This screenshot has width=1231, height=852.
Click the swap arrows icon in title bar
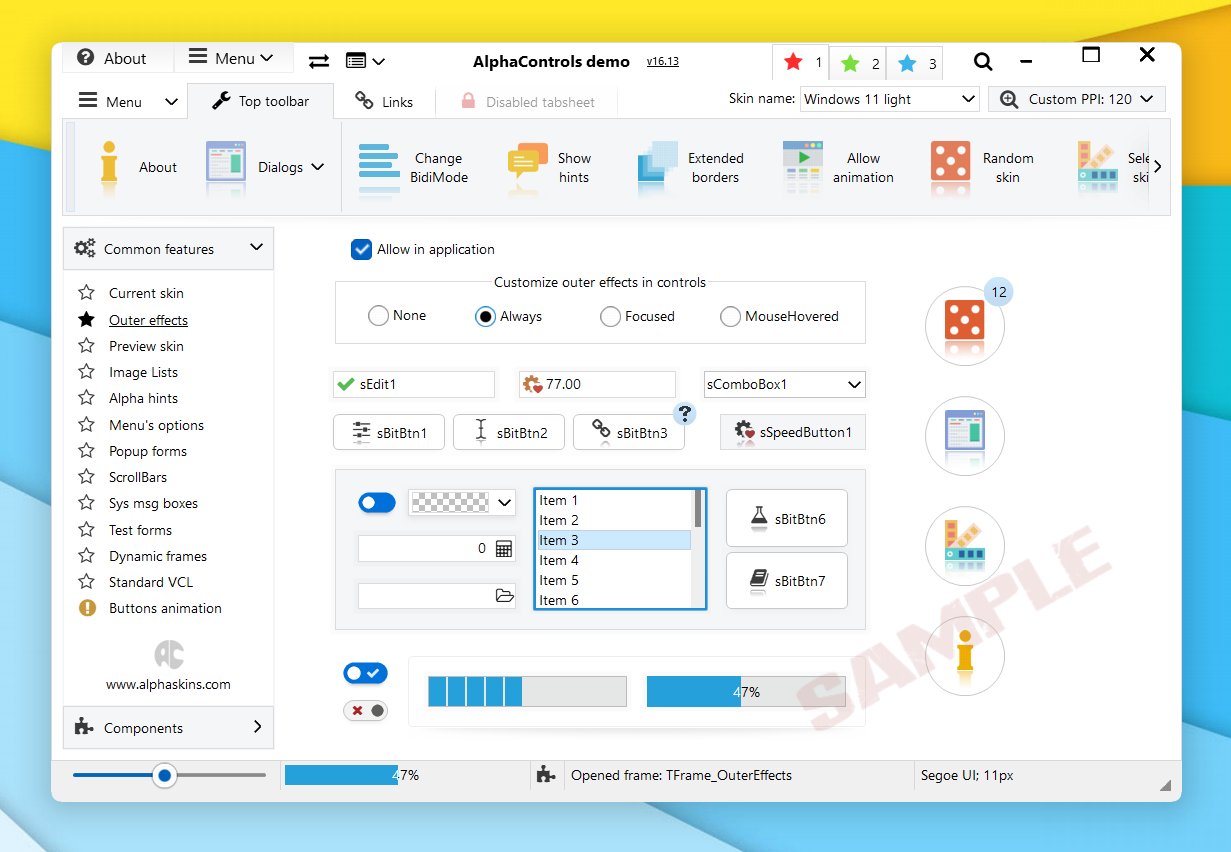pyautogui.click(x=319, y=61)
